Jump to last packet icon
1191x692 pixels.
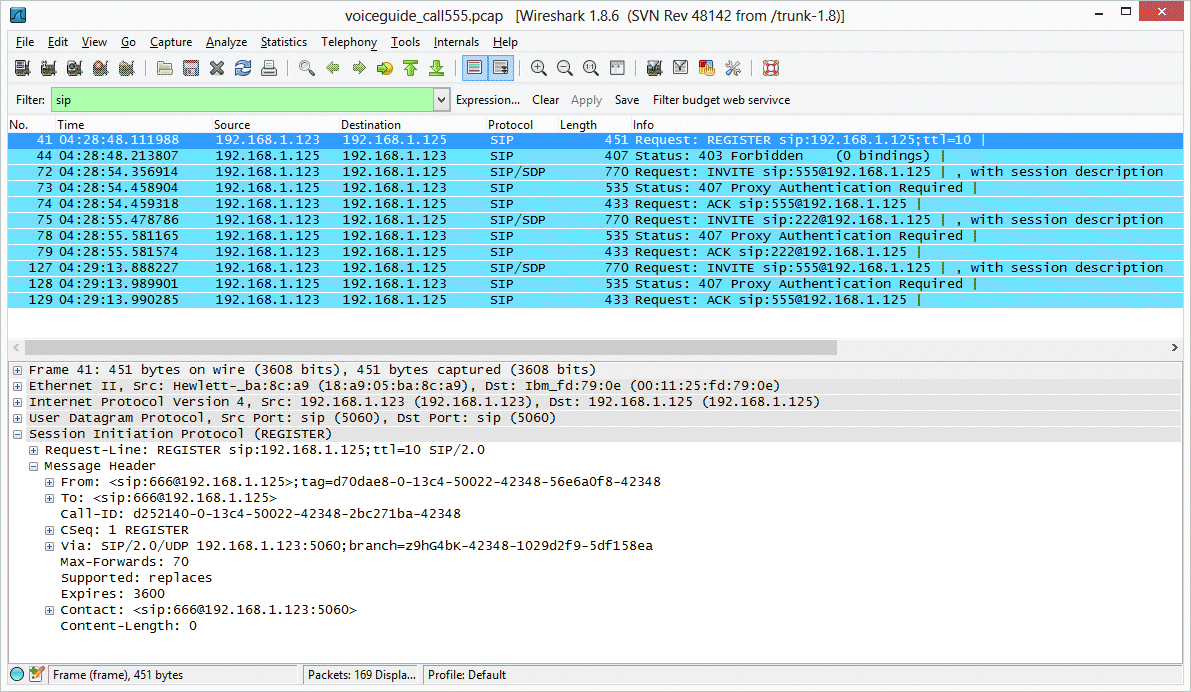tap(437, 68)
